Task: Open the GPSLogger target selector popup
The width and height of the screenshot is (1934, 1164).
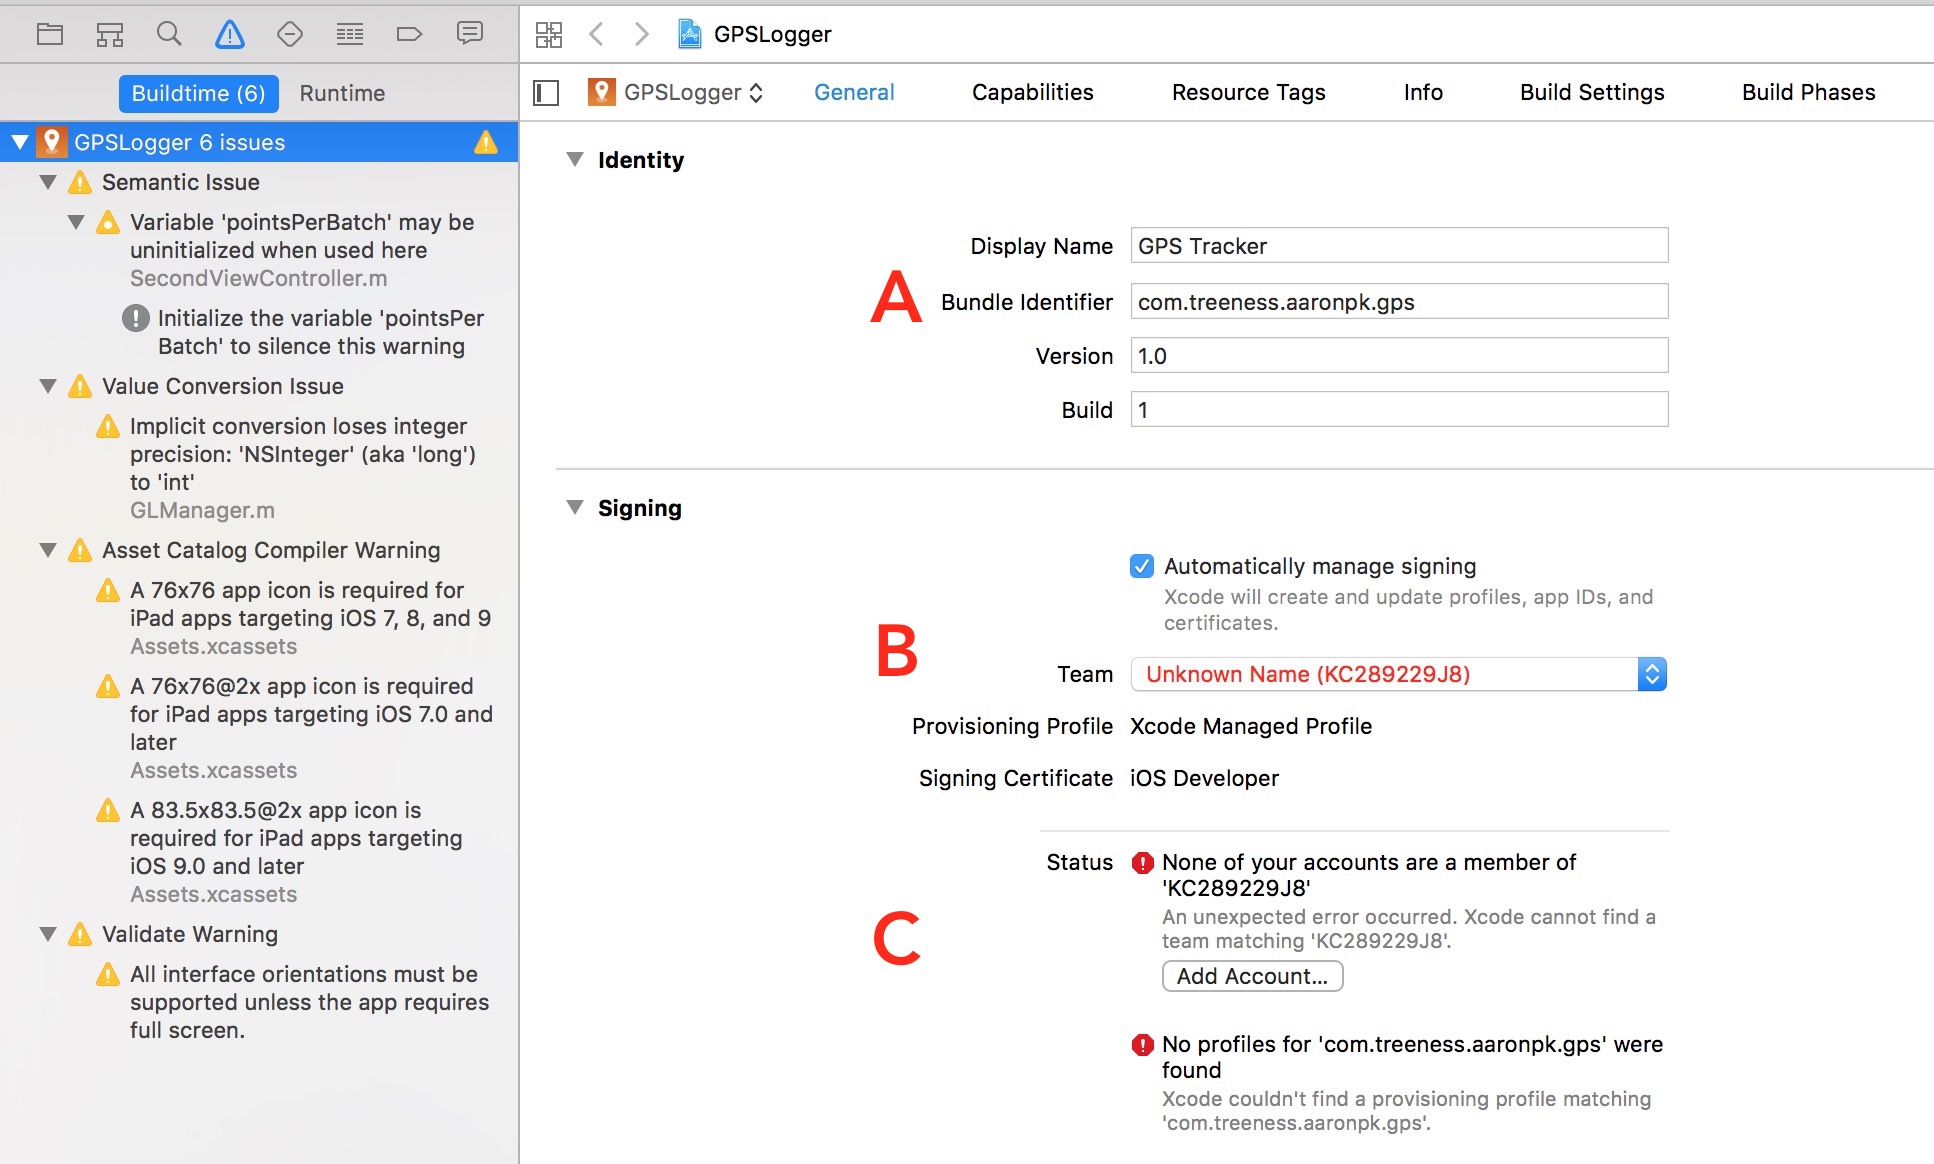Action: [x=678, y=93]
